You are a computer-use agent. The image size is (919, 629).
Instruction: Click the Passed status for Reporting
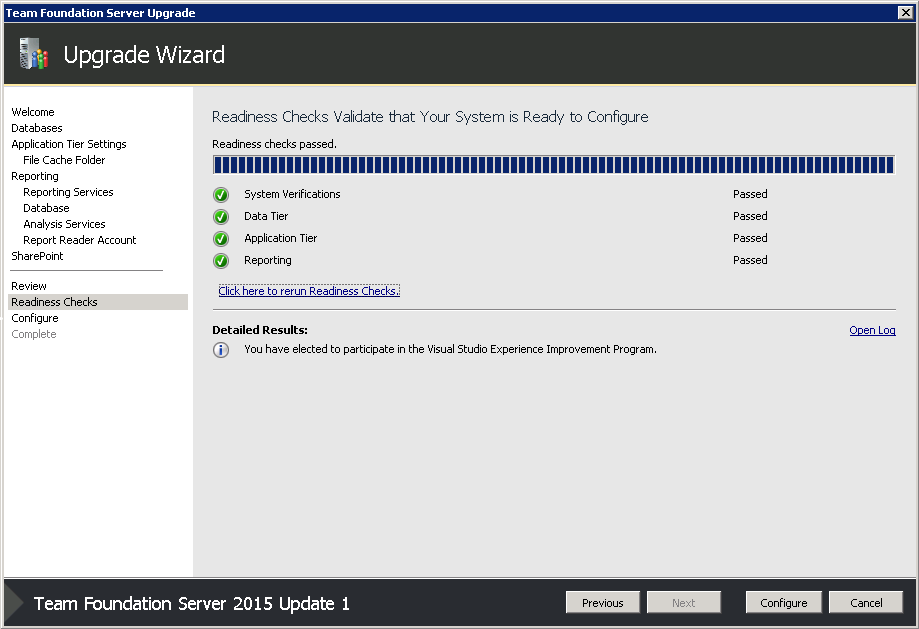[x=750, y=260]
